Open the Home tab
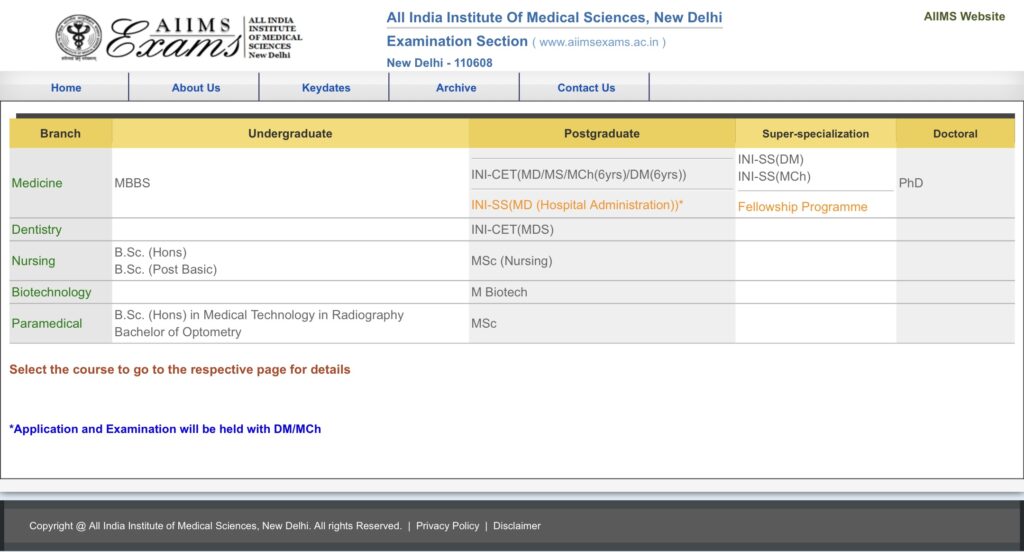This screenshot has width=1024, height=552. (x=66, y=88)
